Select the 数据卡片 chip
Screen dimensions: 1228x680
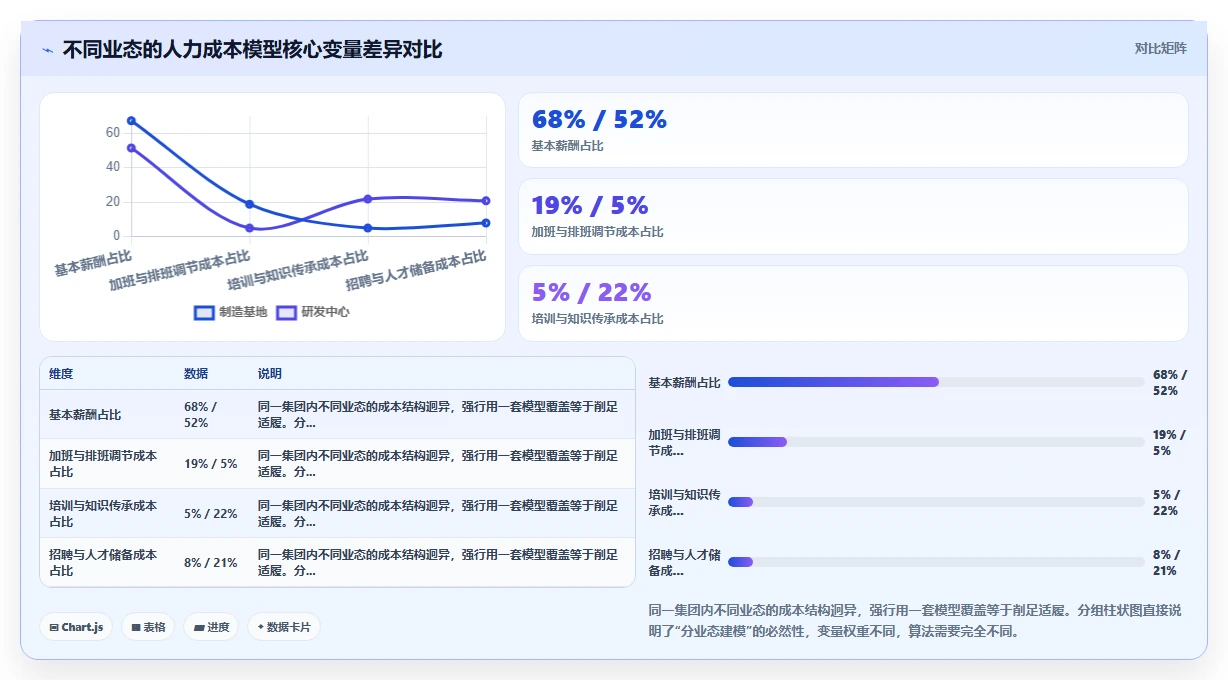284,627
